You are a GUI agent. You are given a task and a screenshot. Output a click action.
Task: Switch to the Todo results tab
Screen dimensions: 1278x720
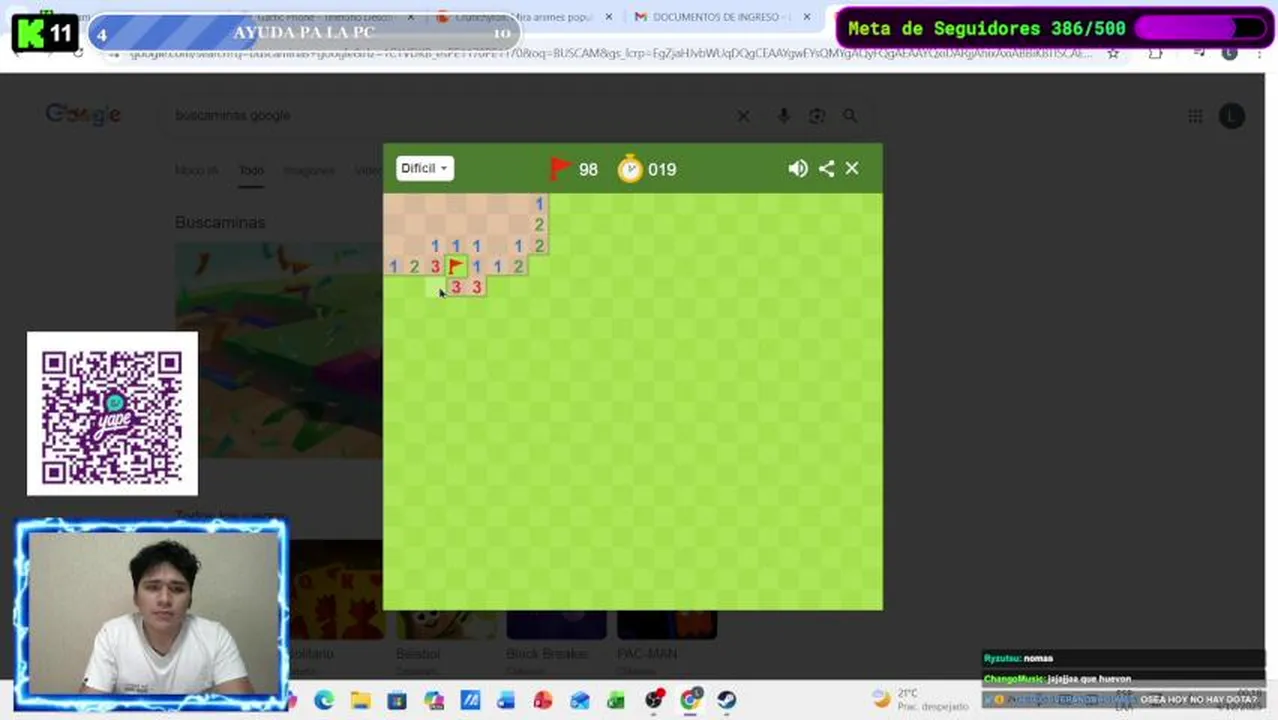(251, 171)
